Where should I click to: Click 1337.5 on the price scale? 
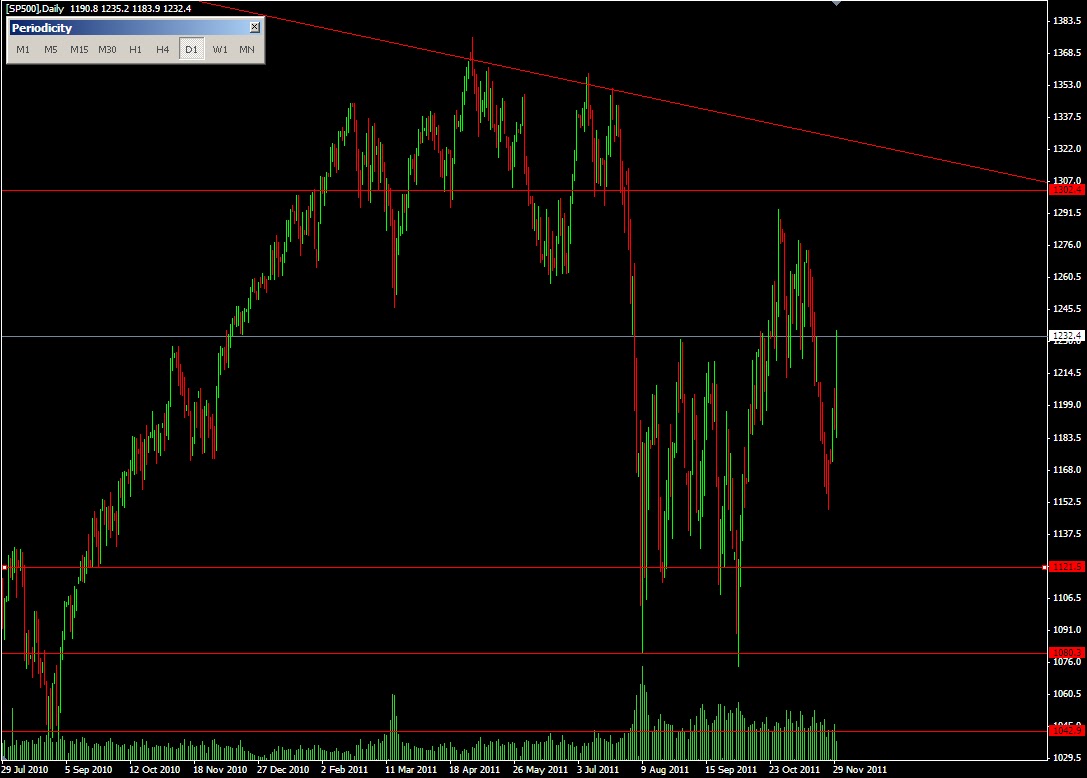1068,116
